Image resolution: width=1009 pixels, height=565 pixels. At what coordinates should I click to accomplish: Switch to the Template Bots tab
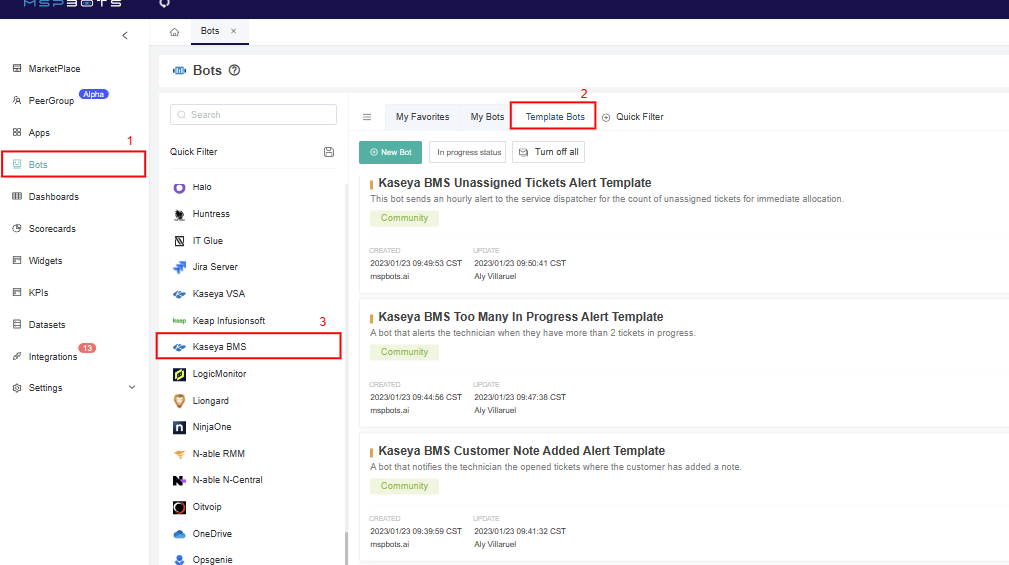pyautogui.click(x=555, y=117)
